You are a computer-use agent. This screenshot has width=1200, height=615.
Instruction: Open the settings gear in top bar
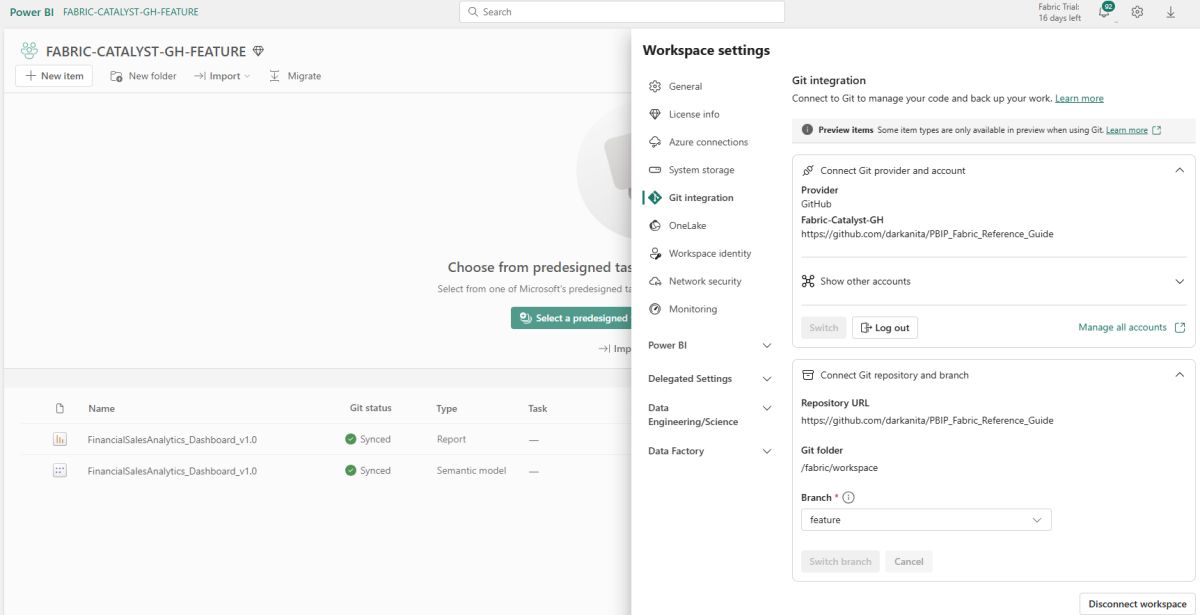click(x=1137, y=12)
